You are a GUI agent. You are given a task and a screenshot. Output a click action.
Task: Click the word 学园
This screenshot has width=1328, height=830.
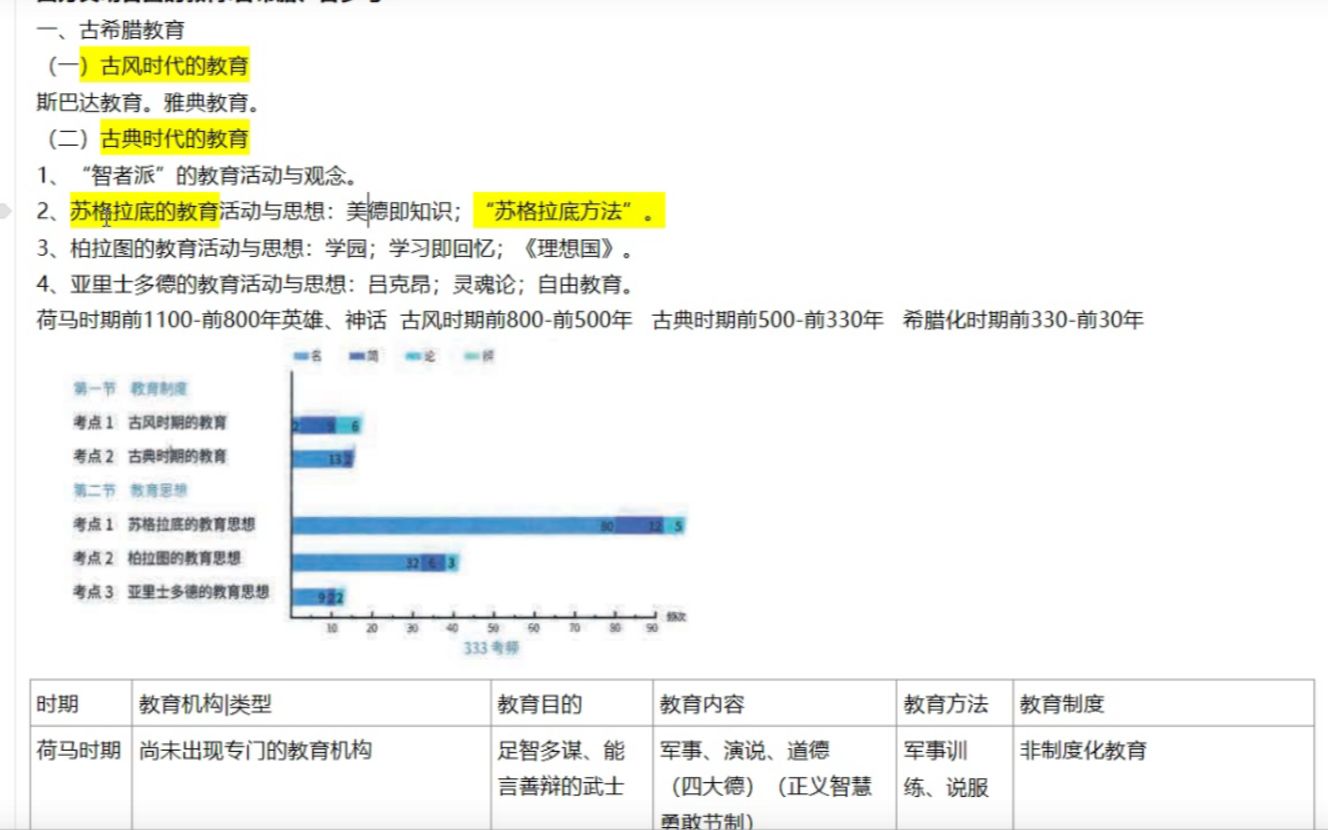tap(345, 248)
